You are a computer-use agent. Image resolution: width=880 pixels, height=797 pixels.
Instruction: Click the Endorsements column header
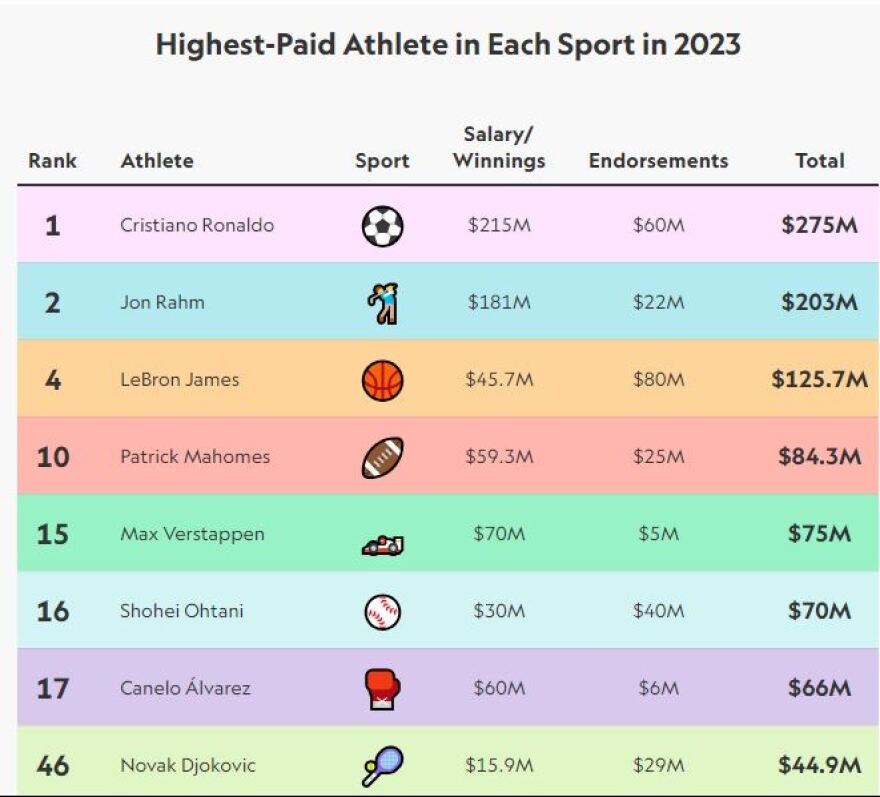click(x=658, y=161)
